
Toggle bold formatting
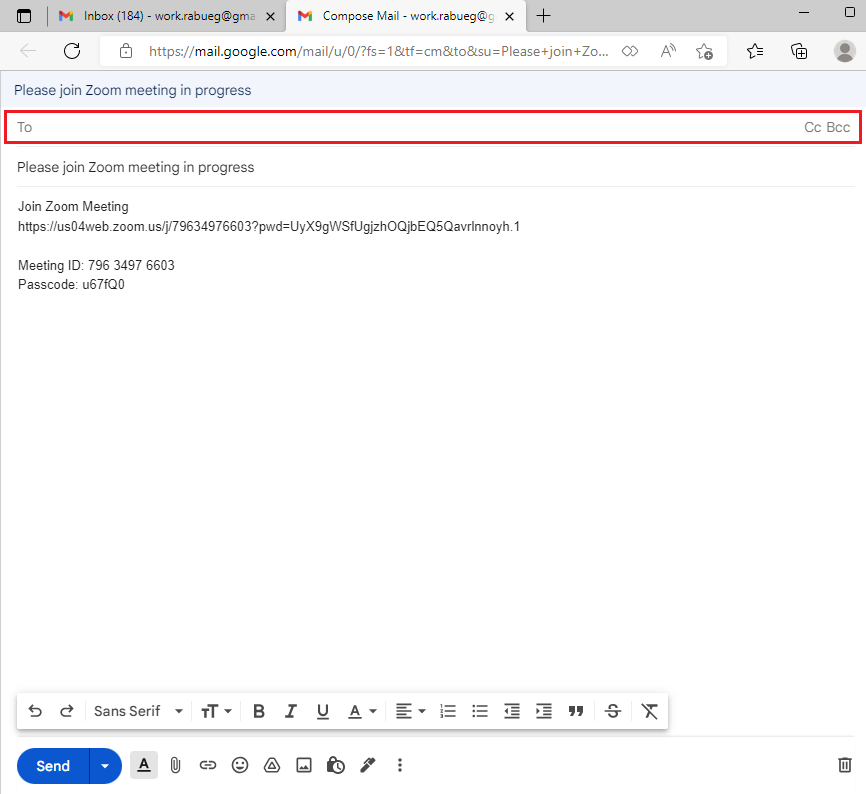pyautogui.click(x=258, y=711)
